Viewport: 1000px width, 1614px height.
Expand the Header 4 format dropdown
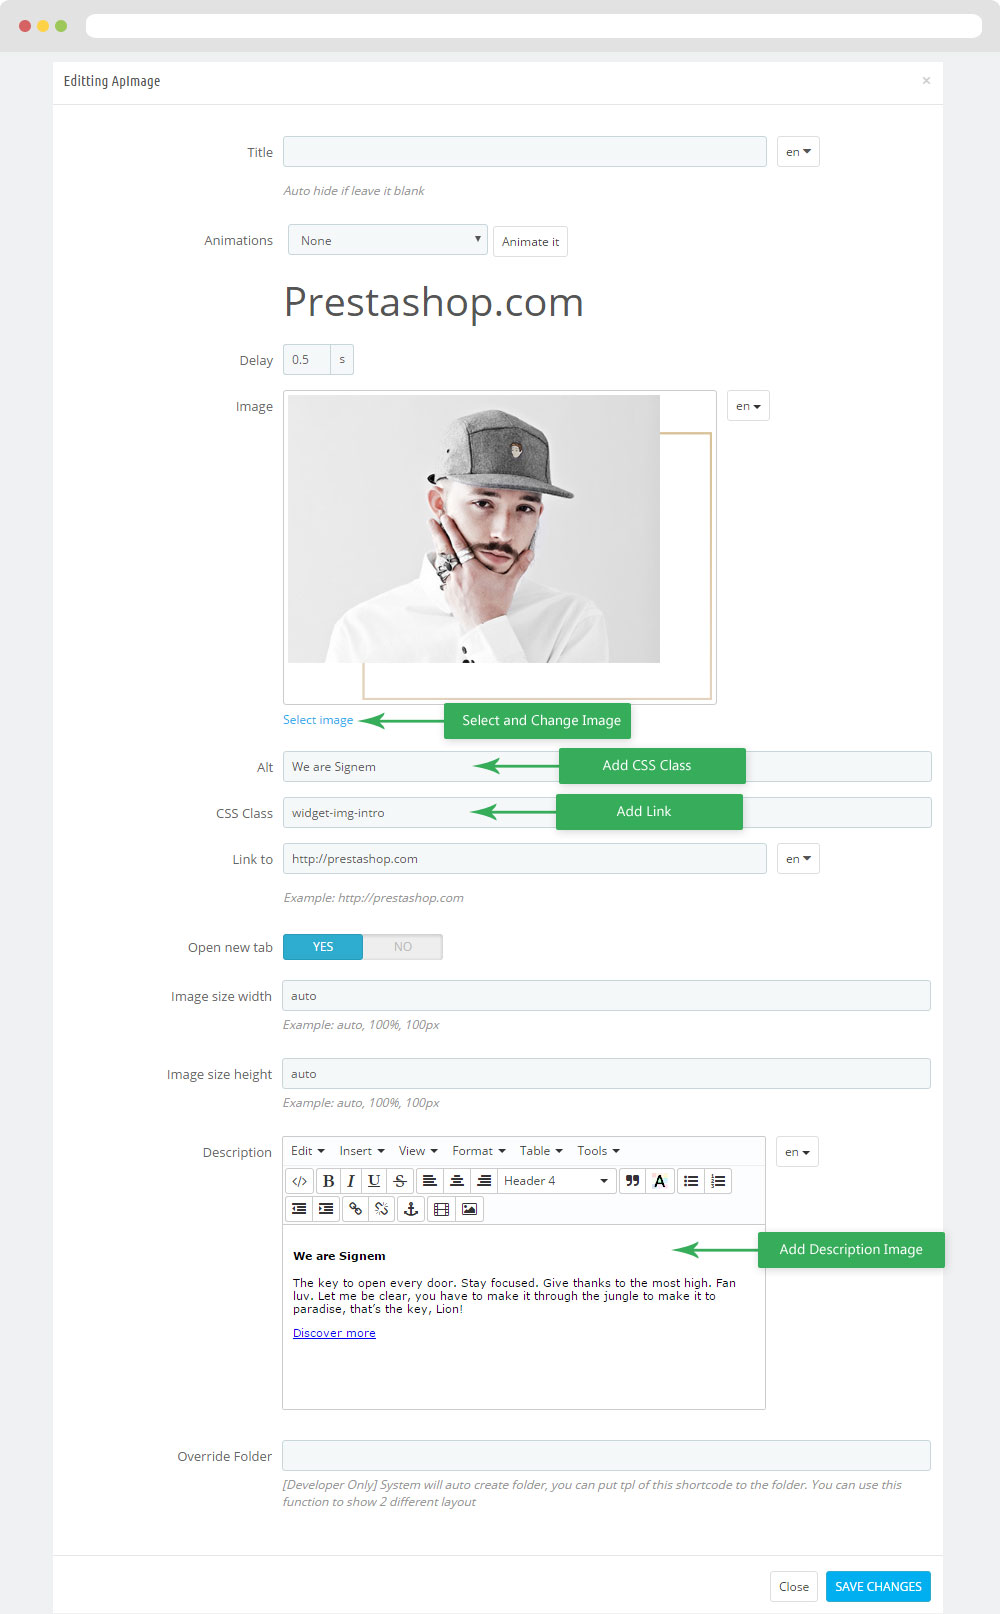coord(557,1181)
